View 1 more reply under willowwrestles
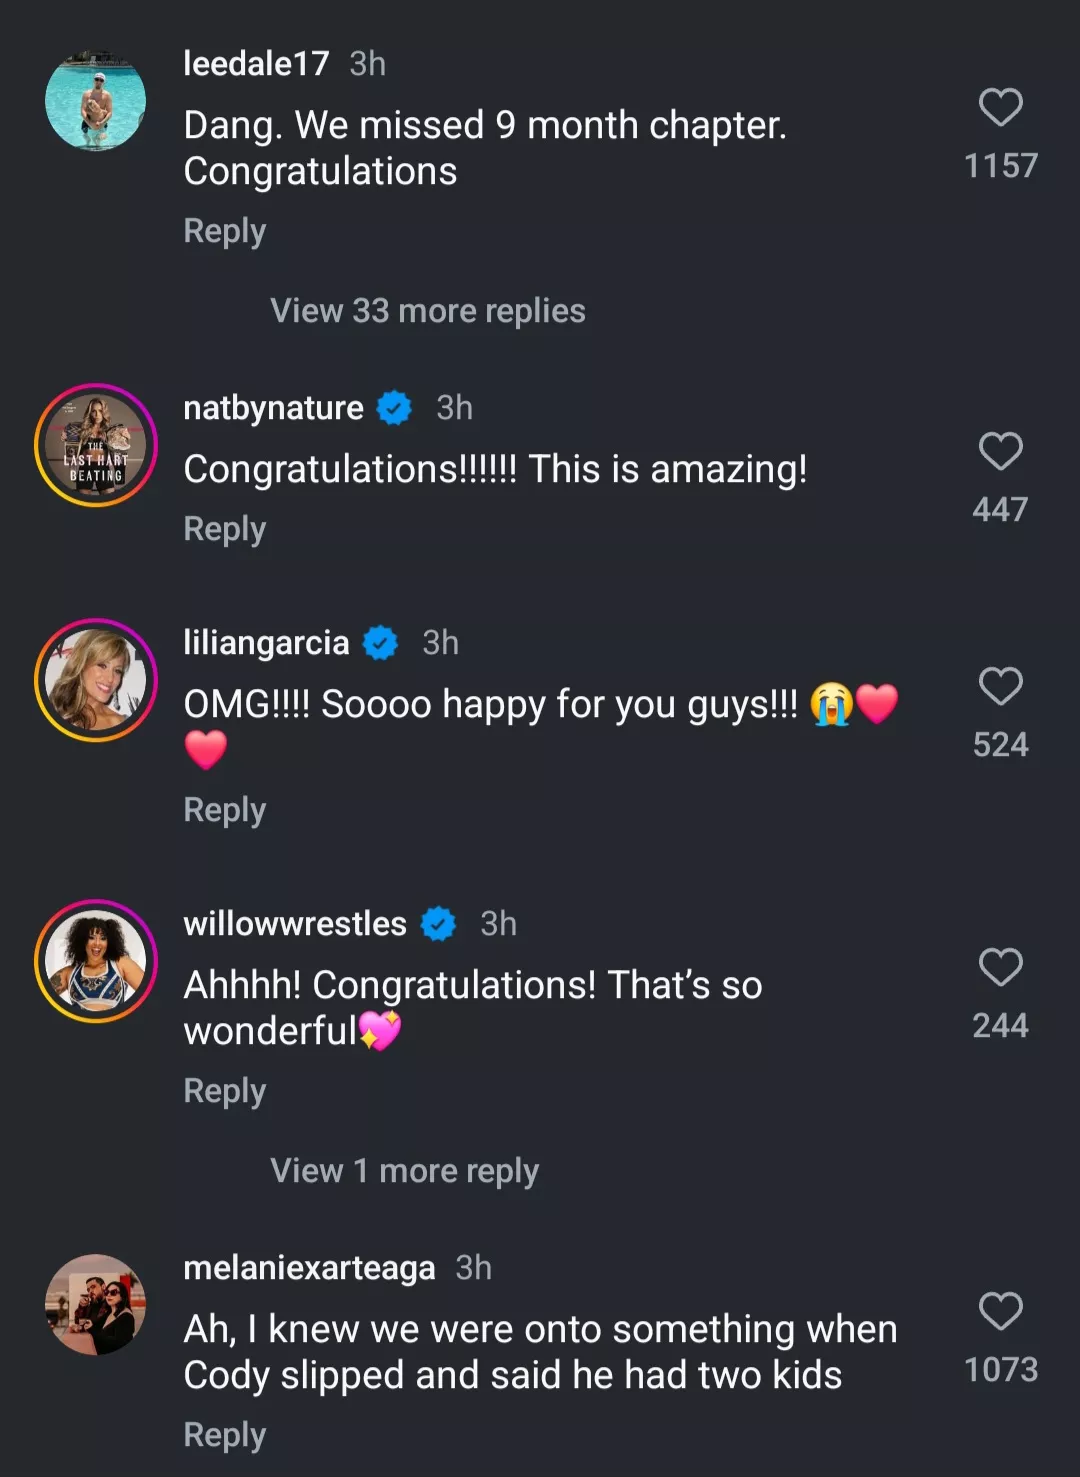The width and height of the screenshot is (1080, 1477). [x=404, y=1171]
